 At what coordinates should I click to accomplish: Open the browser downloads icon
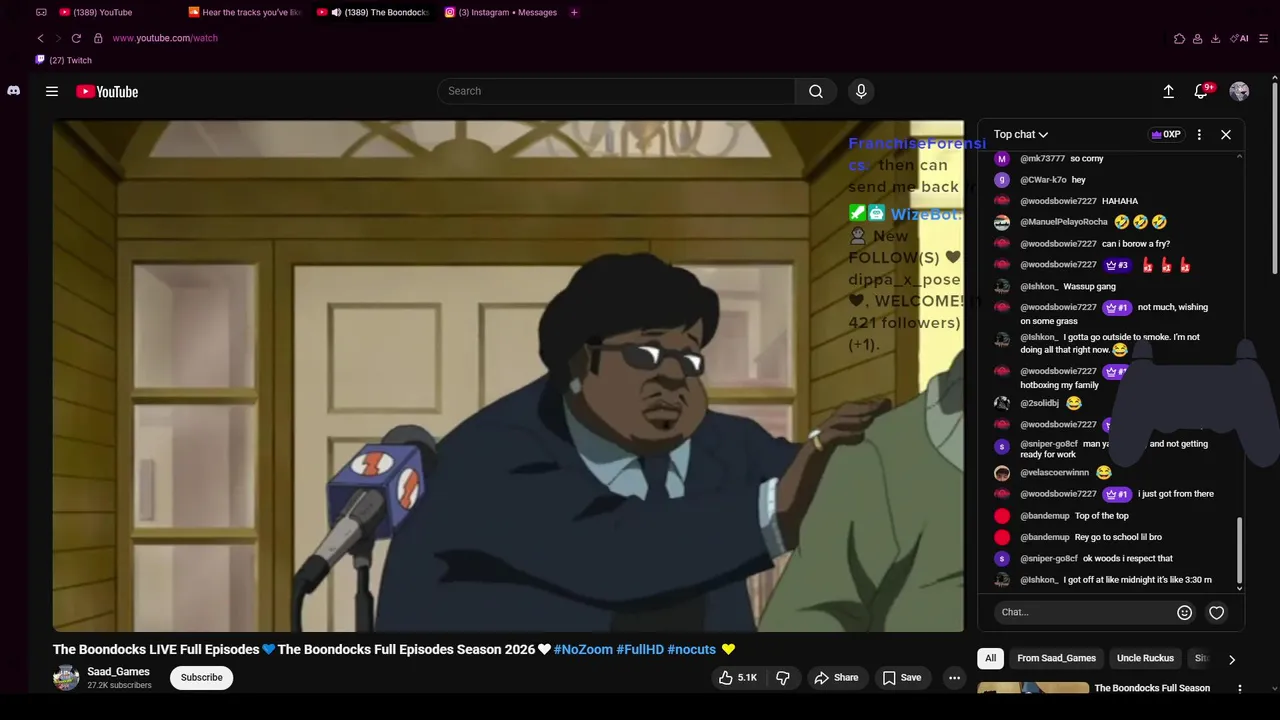point(1215,38)
